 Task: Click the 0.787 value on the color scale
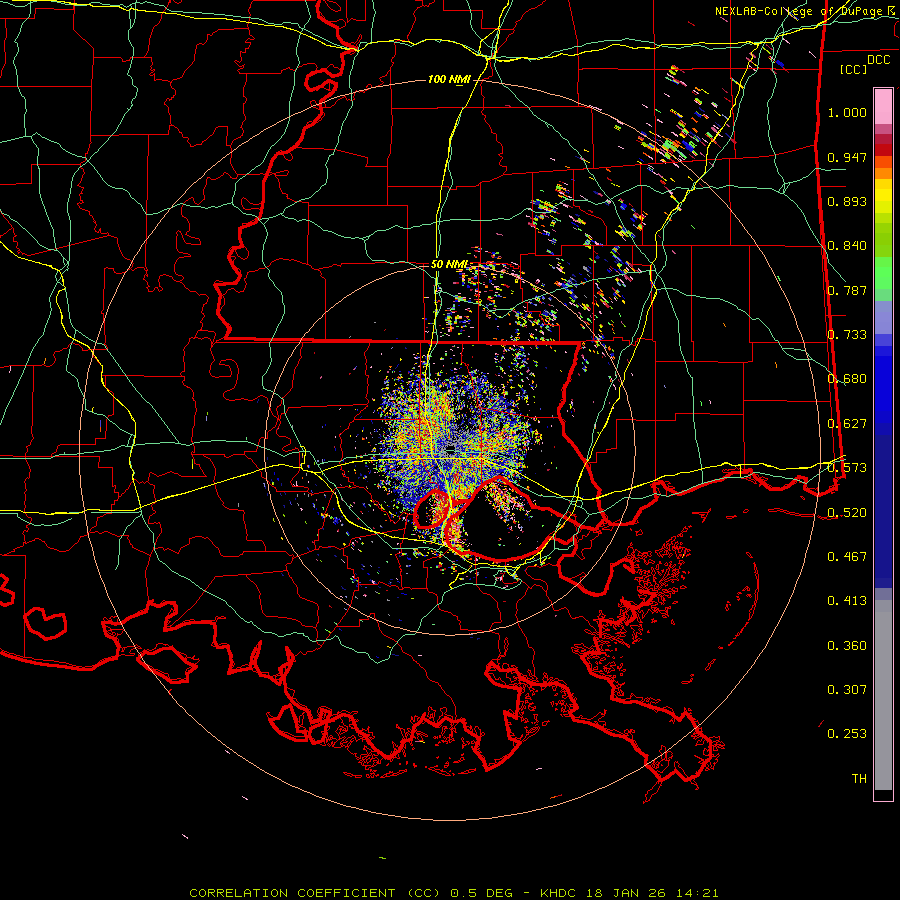click(x=847, y=290)
